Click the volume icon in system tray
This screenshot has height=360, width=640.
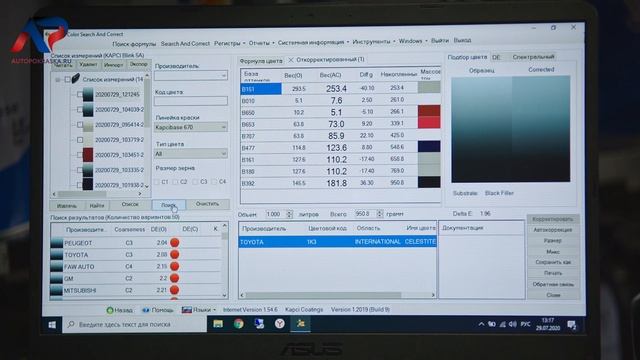click(513, 324)
